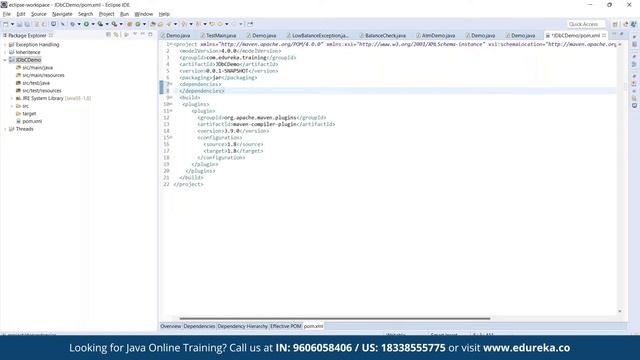The height and width of the screenshot is (360, 640).
Task: Open the Dependencies tab of pom editor
Action: pyautogui.click(x=199, y=326)
